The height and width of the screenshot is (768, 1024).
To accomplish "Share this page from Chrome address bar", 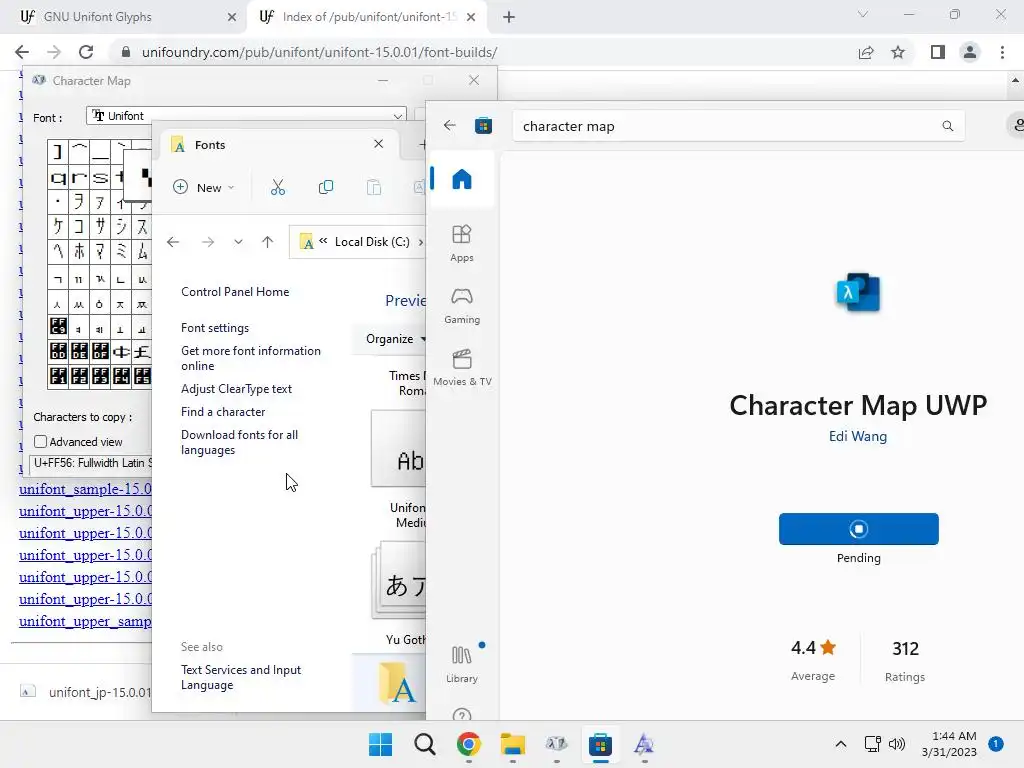I will tap(866, 52).
